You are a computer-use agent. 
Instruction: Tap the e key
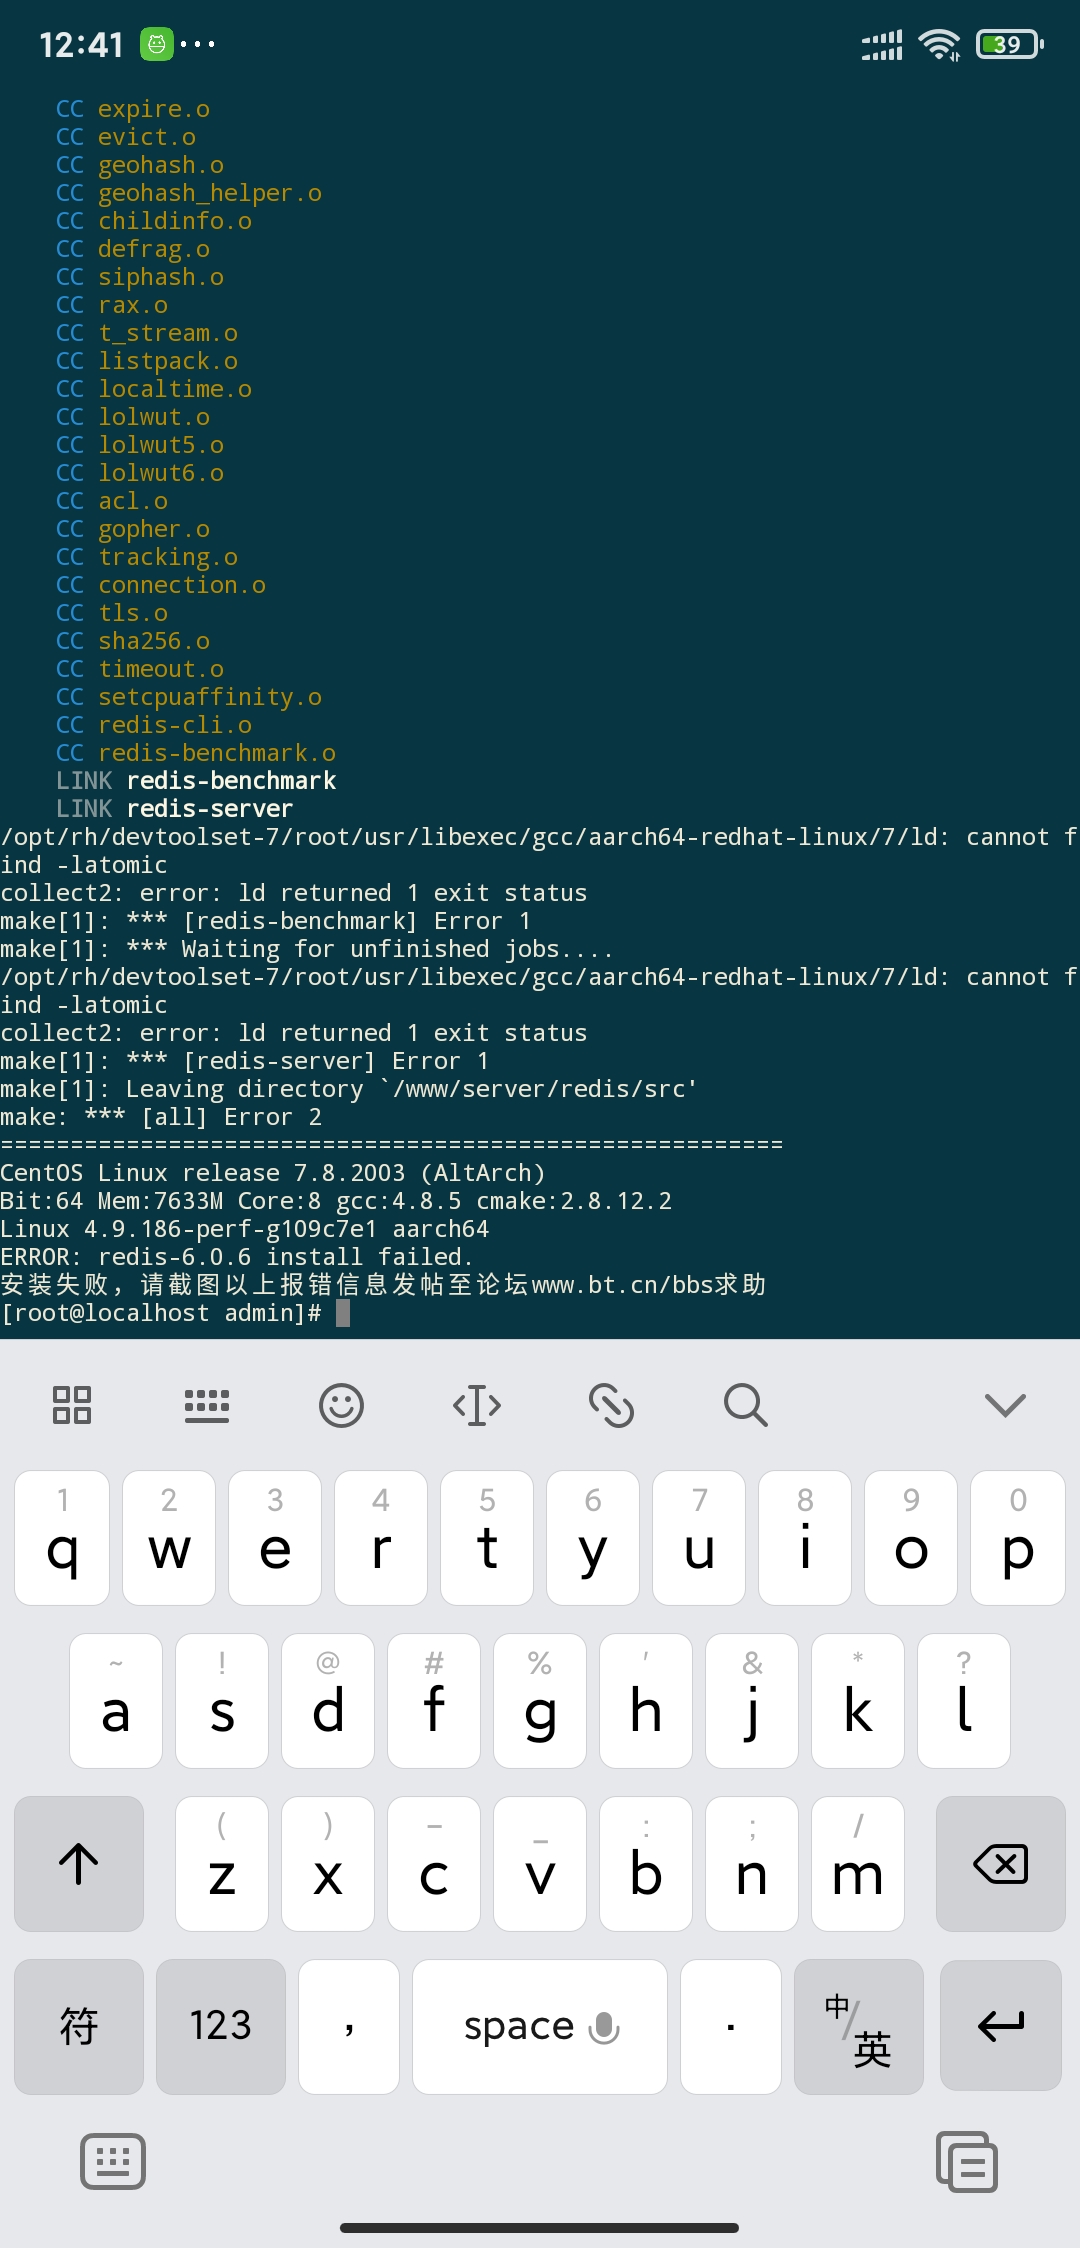tap(275, 1538)
